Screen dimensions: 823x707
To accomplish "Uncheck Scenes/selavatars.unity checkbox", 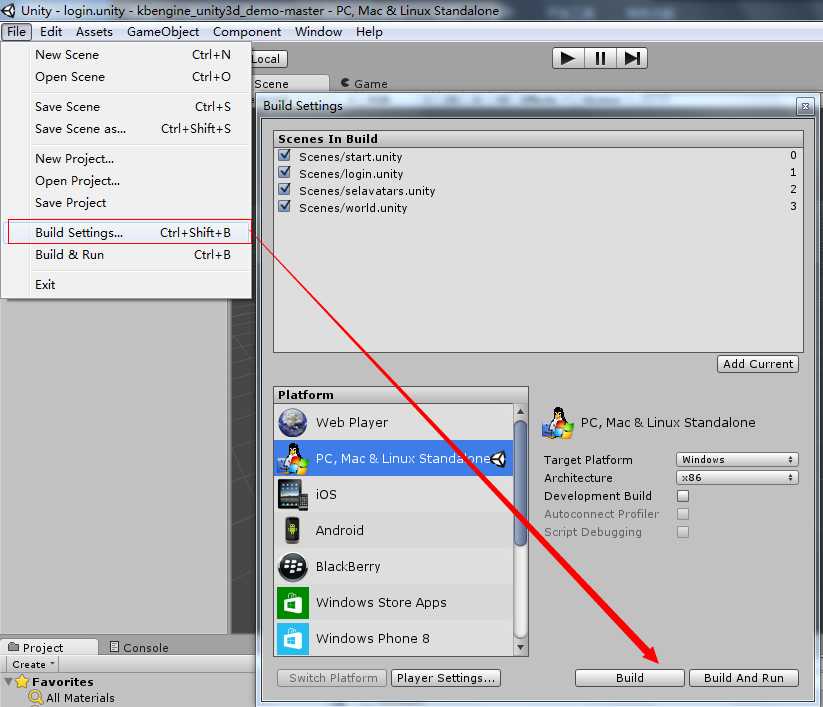I will pyautogui.click(x=284, y=189).
